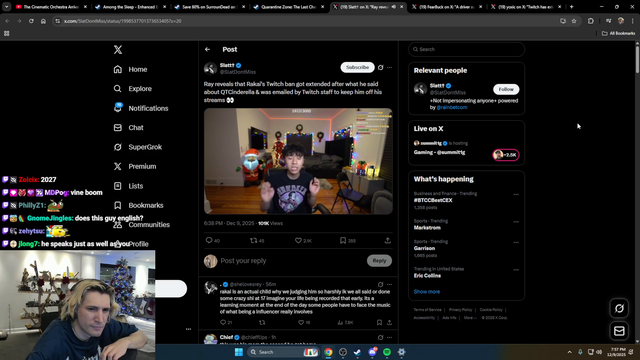Open the Lists icon in the sidebar

pyautogui.click(x=118, y=186)
